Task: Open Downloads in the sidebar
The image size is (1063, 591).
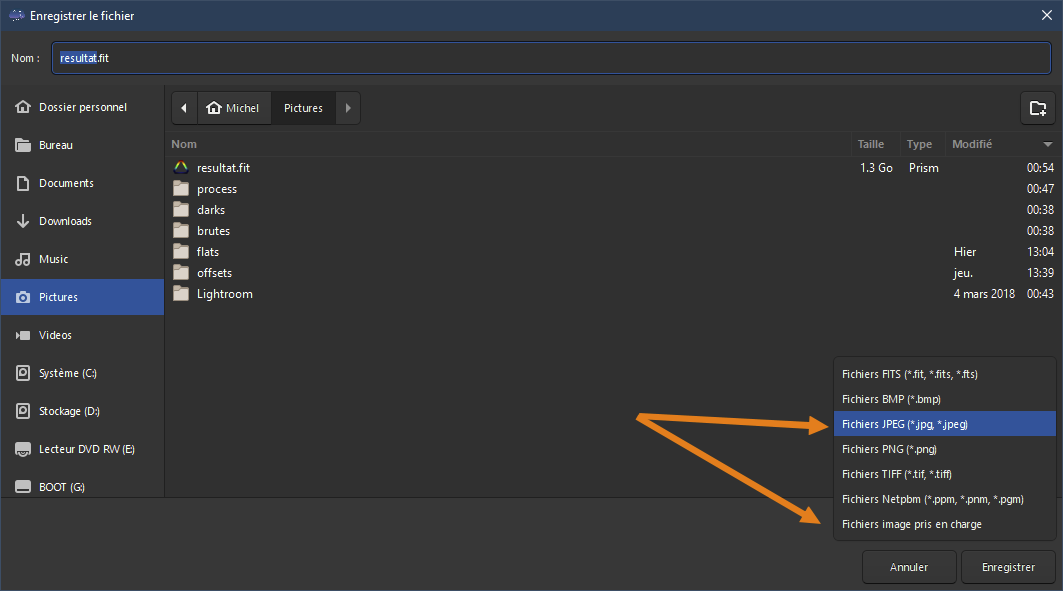Action: click(83, 221)
